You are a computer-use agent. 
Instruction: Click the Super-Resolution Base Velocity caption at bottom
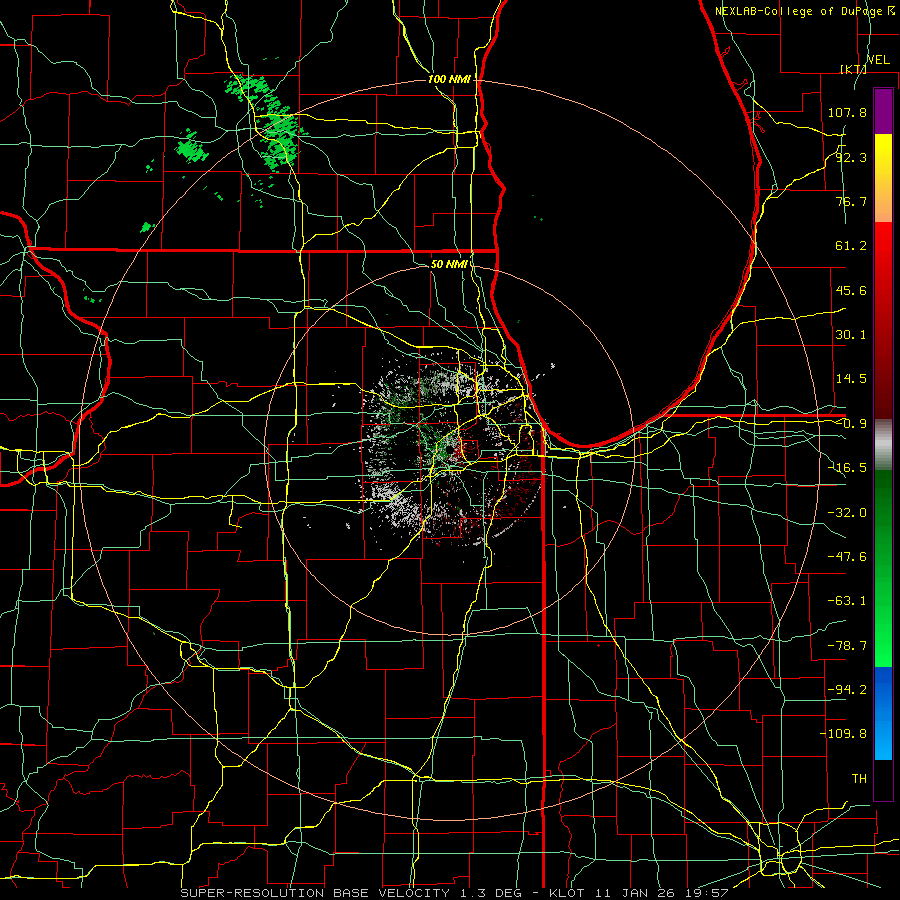[455, 893]
